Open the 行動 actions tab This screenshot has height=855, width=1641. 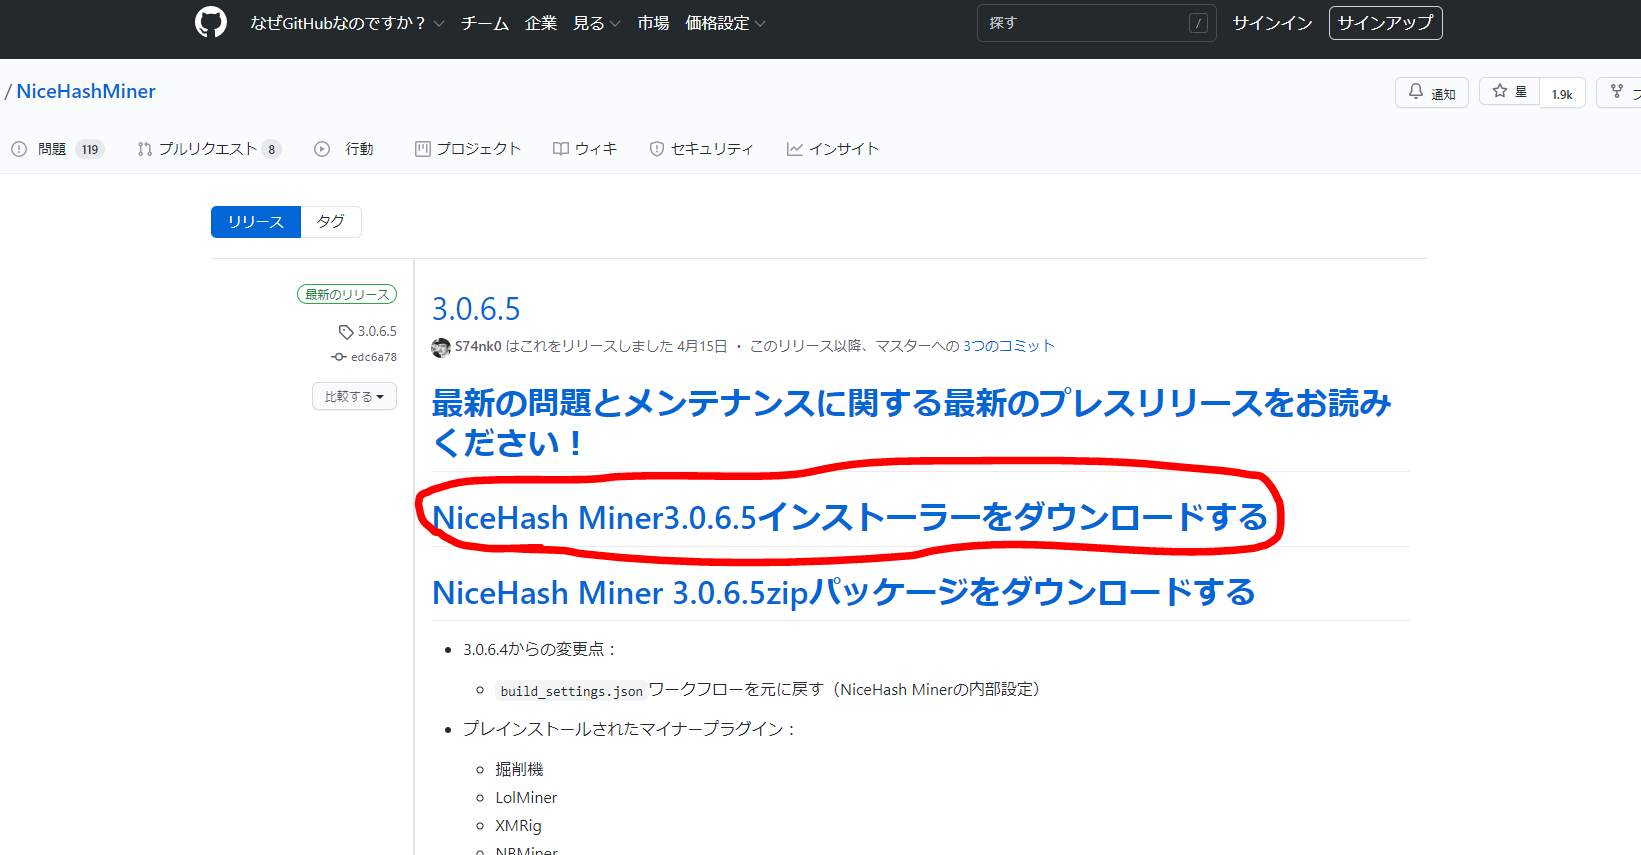point(344,149)
